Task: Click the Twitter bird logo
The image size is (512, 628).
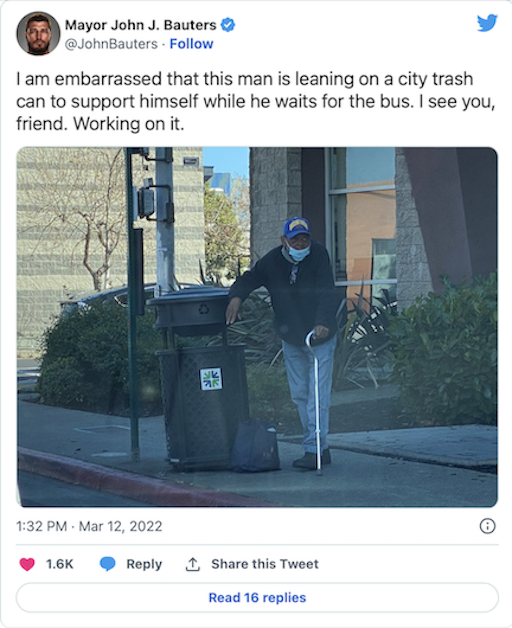Action: coord(487,22)
